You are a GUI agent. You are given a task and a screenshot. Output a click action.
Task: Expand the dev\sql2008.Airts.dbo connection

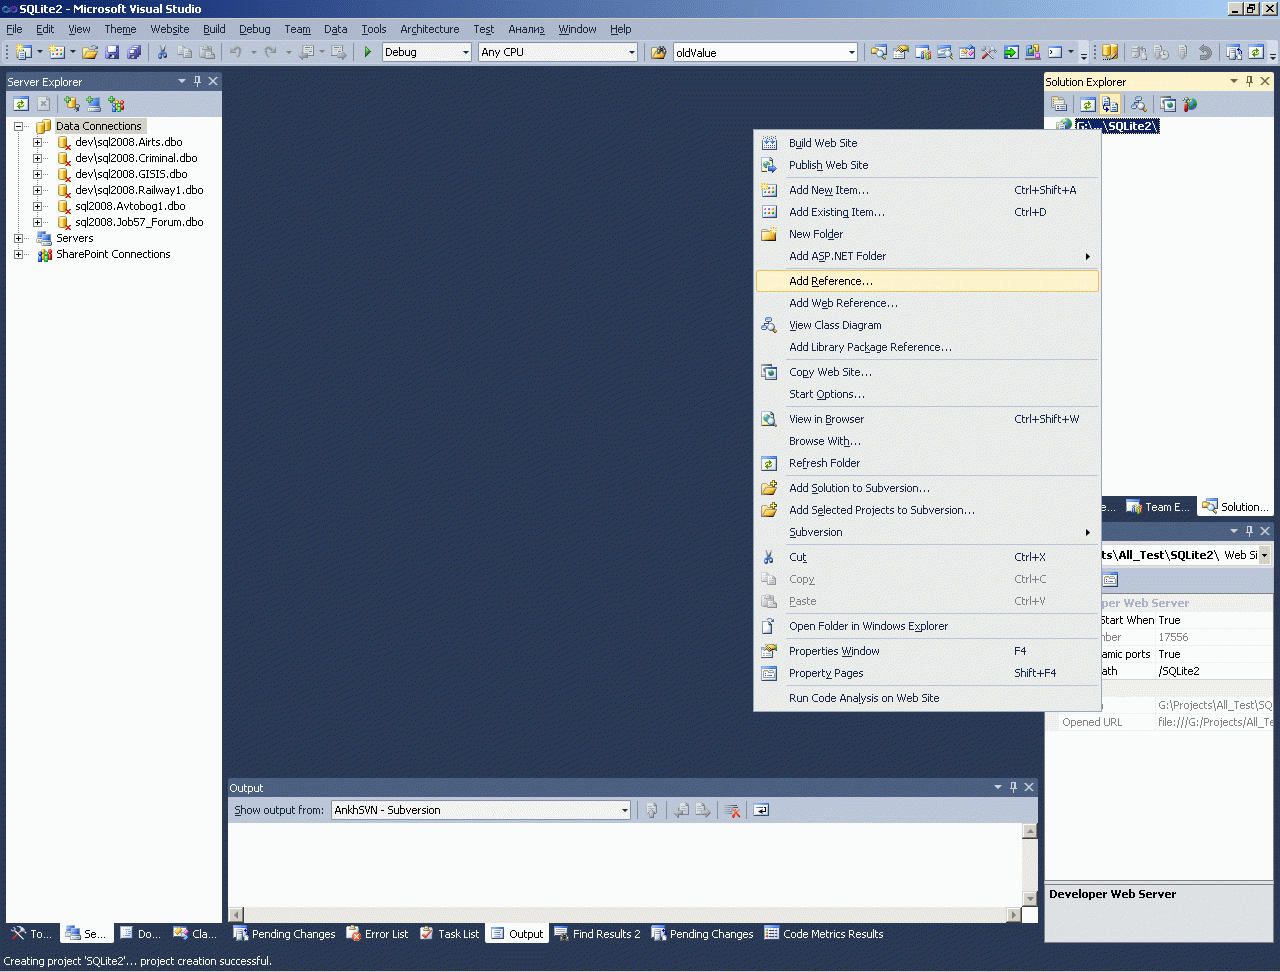pyautogui.click(x=37, y=142)
